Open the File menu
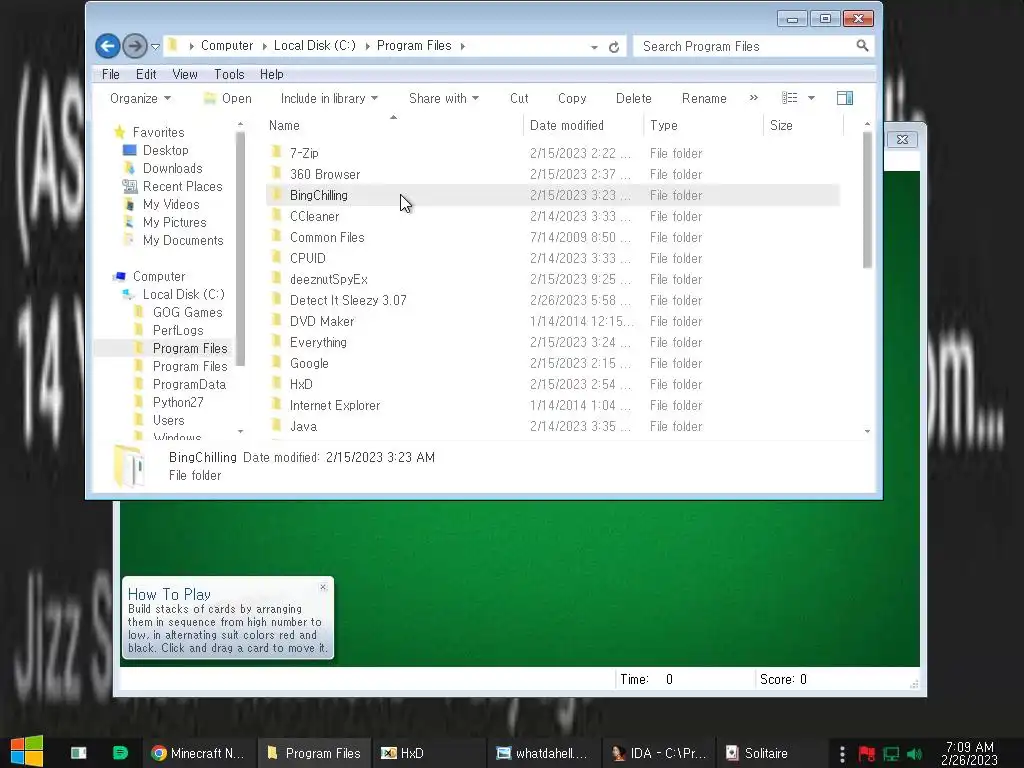The height and width of the screenshot is (768, 1024). pos(110,74)
